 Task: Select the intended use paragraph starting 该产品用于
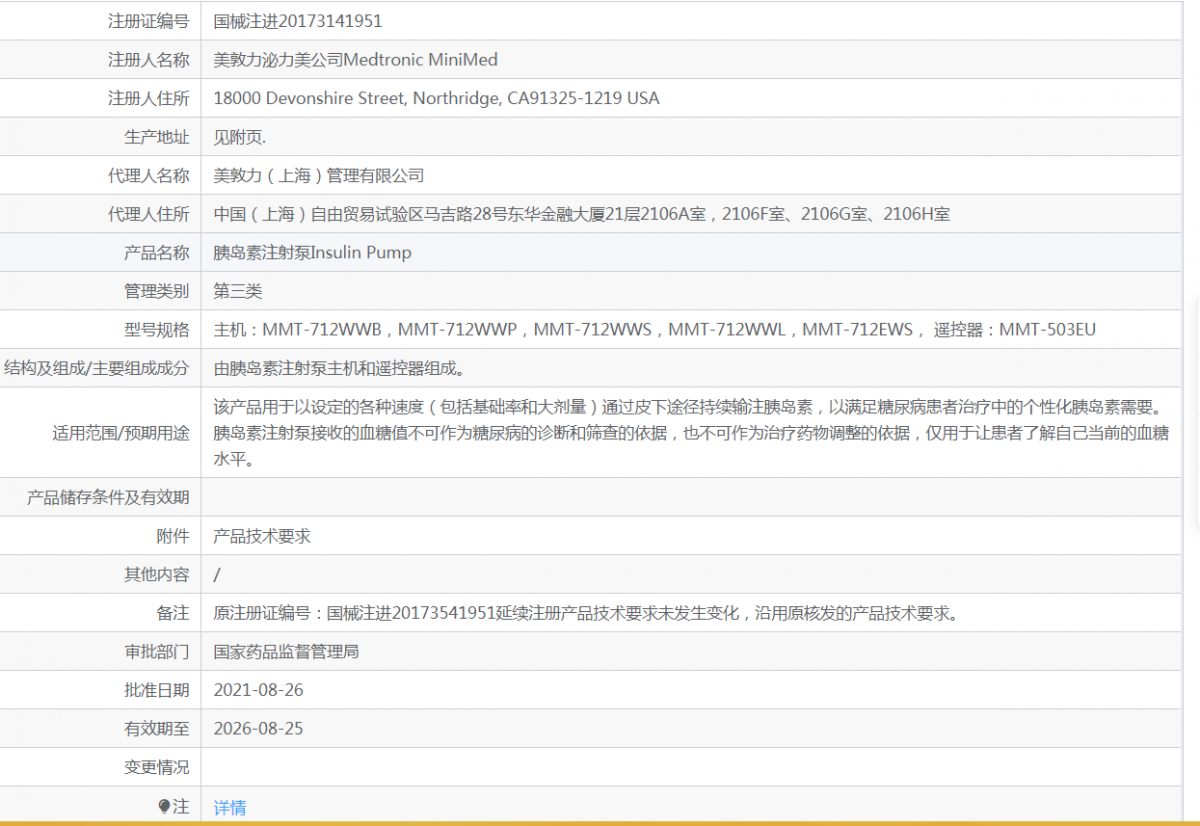tap(692, 434)
